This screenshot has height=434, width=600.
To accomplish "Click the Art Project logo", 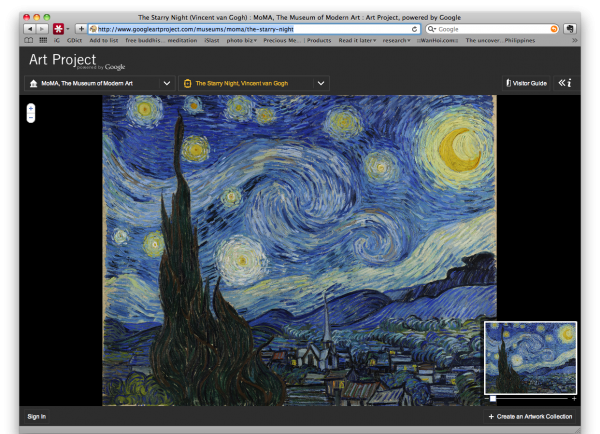I will pos(77,61).
